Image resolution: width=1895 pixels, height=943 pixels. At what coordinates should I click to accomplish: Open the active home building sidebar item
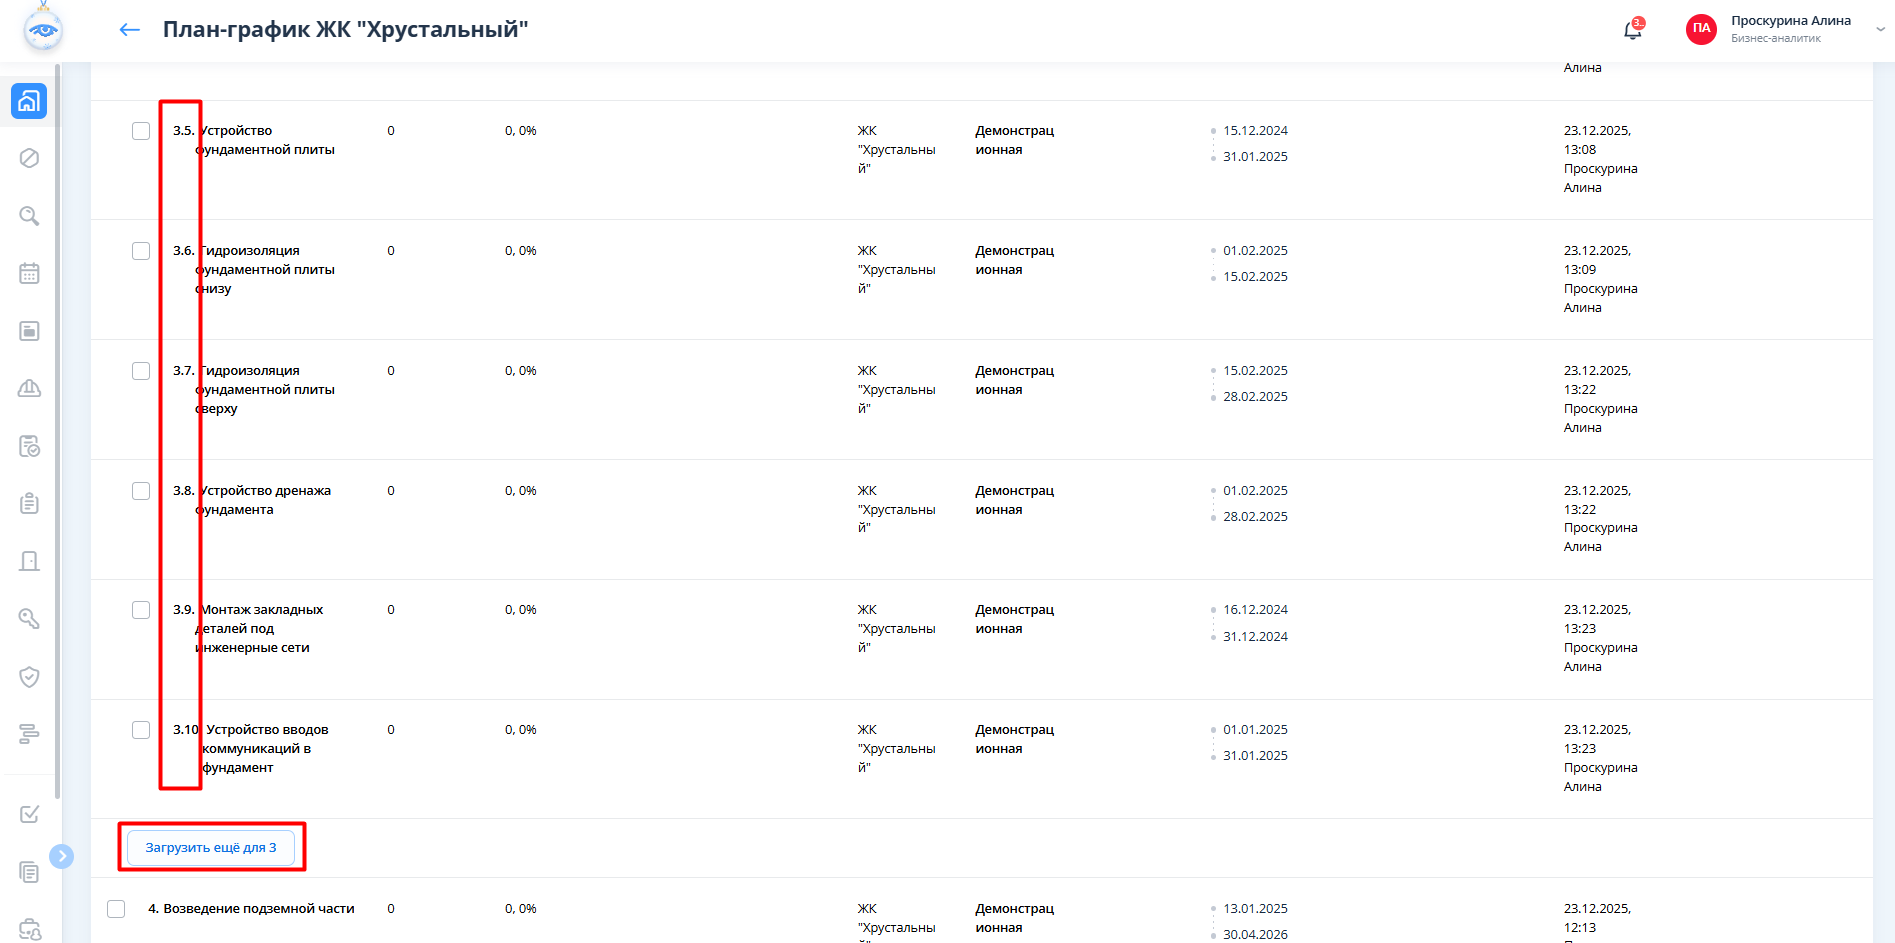tap(29, 101)
